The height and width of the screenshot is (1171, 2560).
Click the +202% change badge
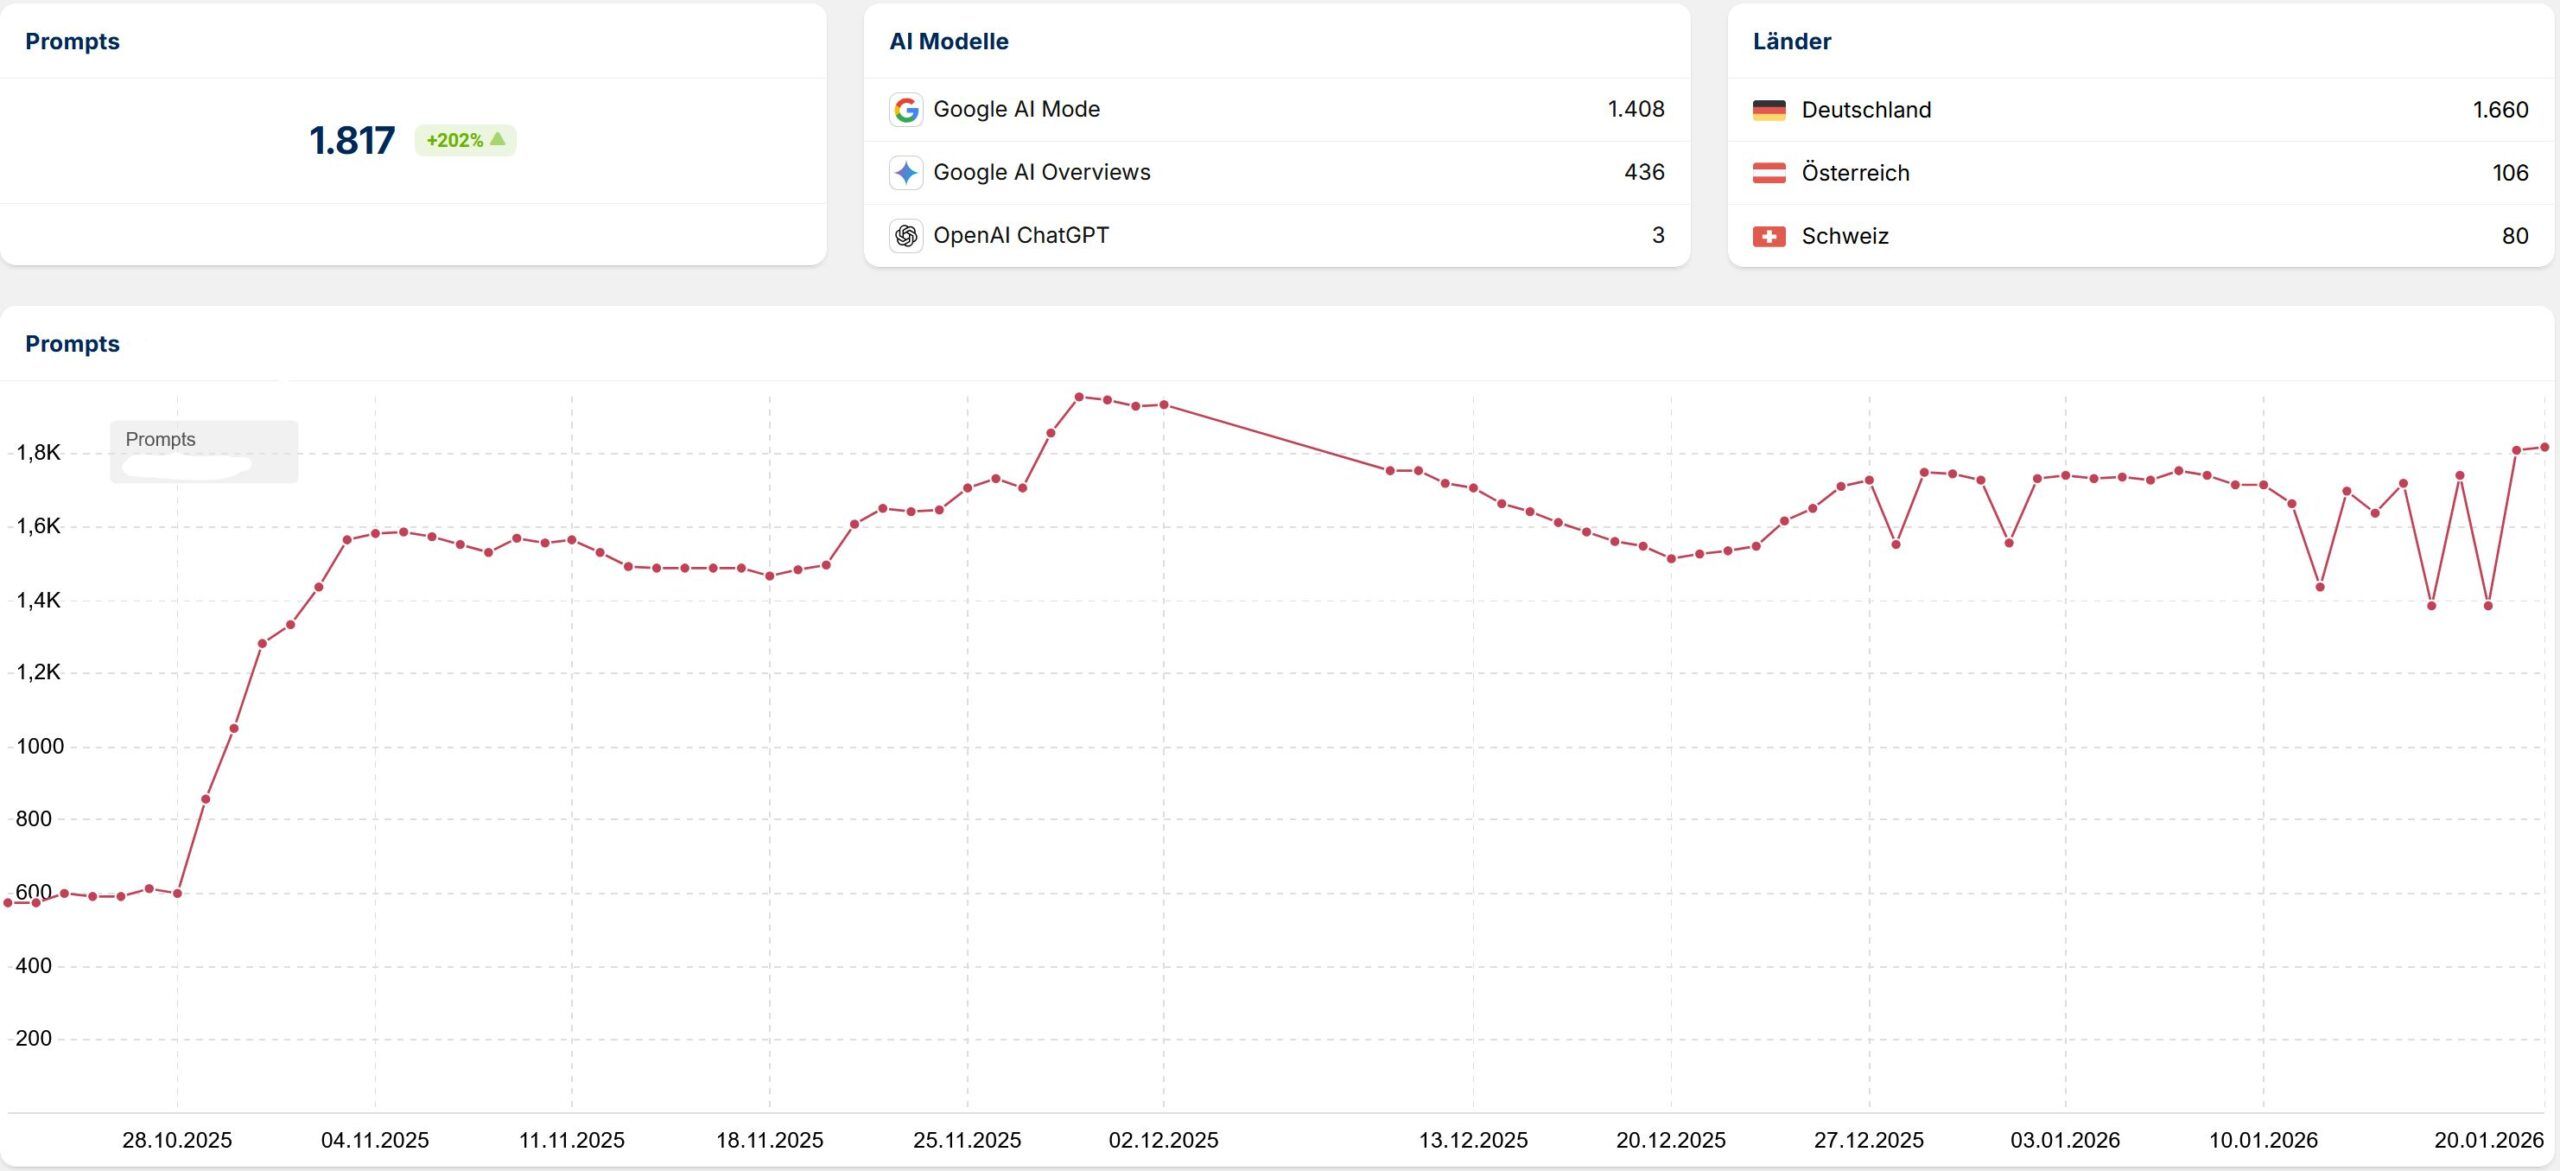(x=465, y=140)
